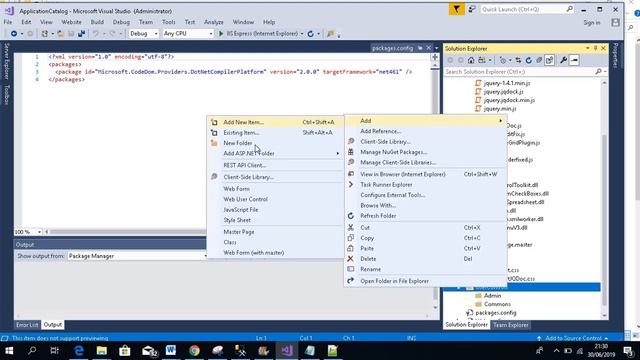640x360 pixels.
Task: Open Microsoft Word from the taskbar
Action: tap(171, 351)
